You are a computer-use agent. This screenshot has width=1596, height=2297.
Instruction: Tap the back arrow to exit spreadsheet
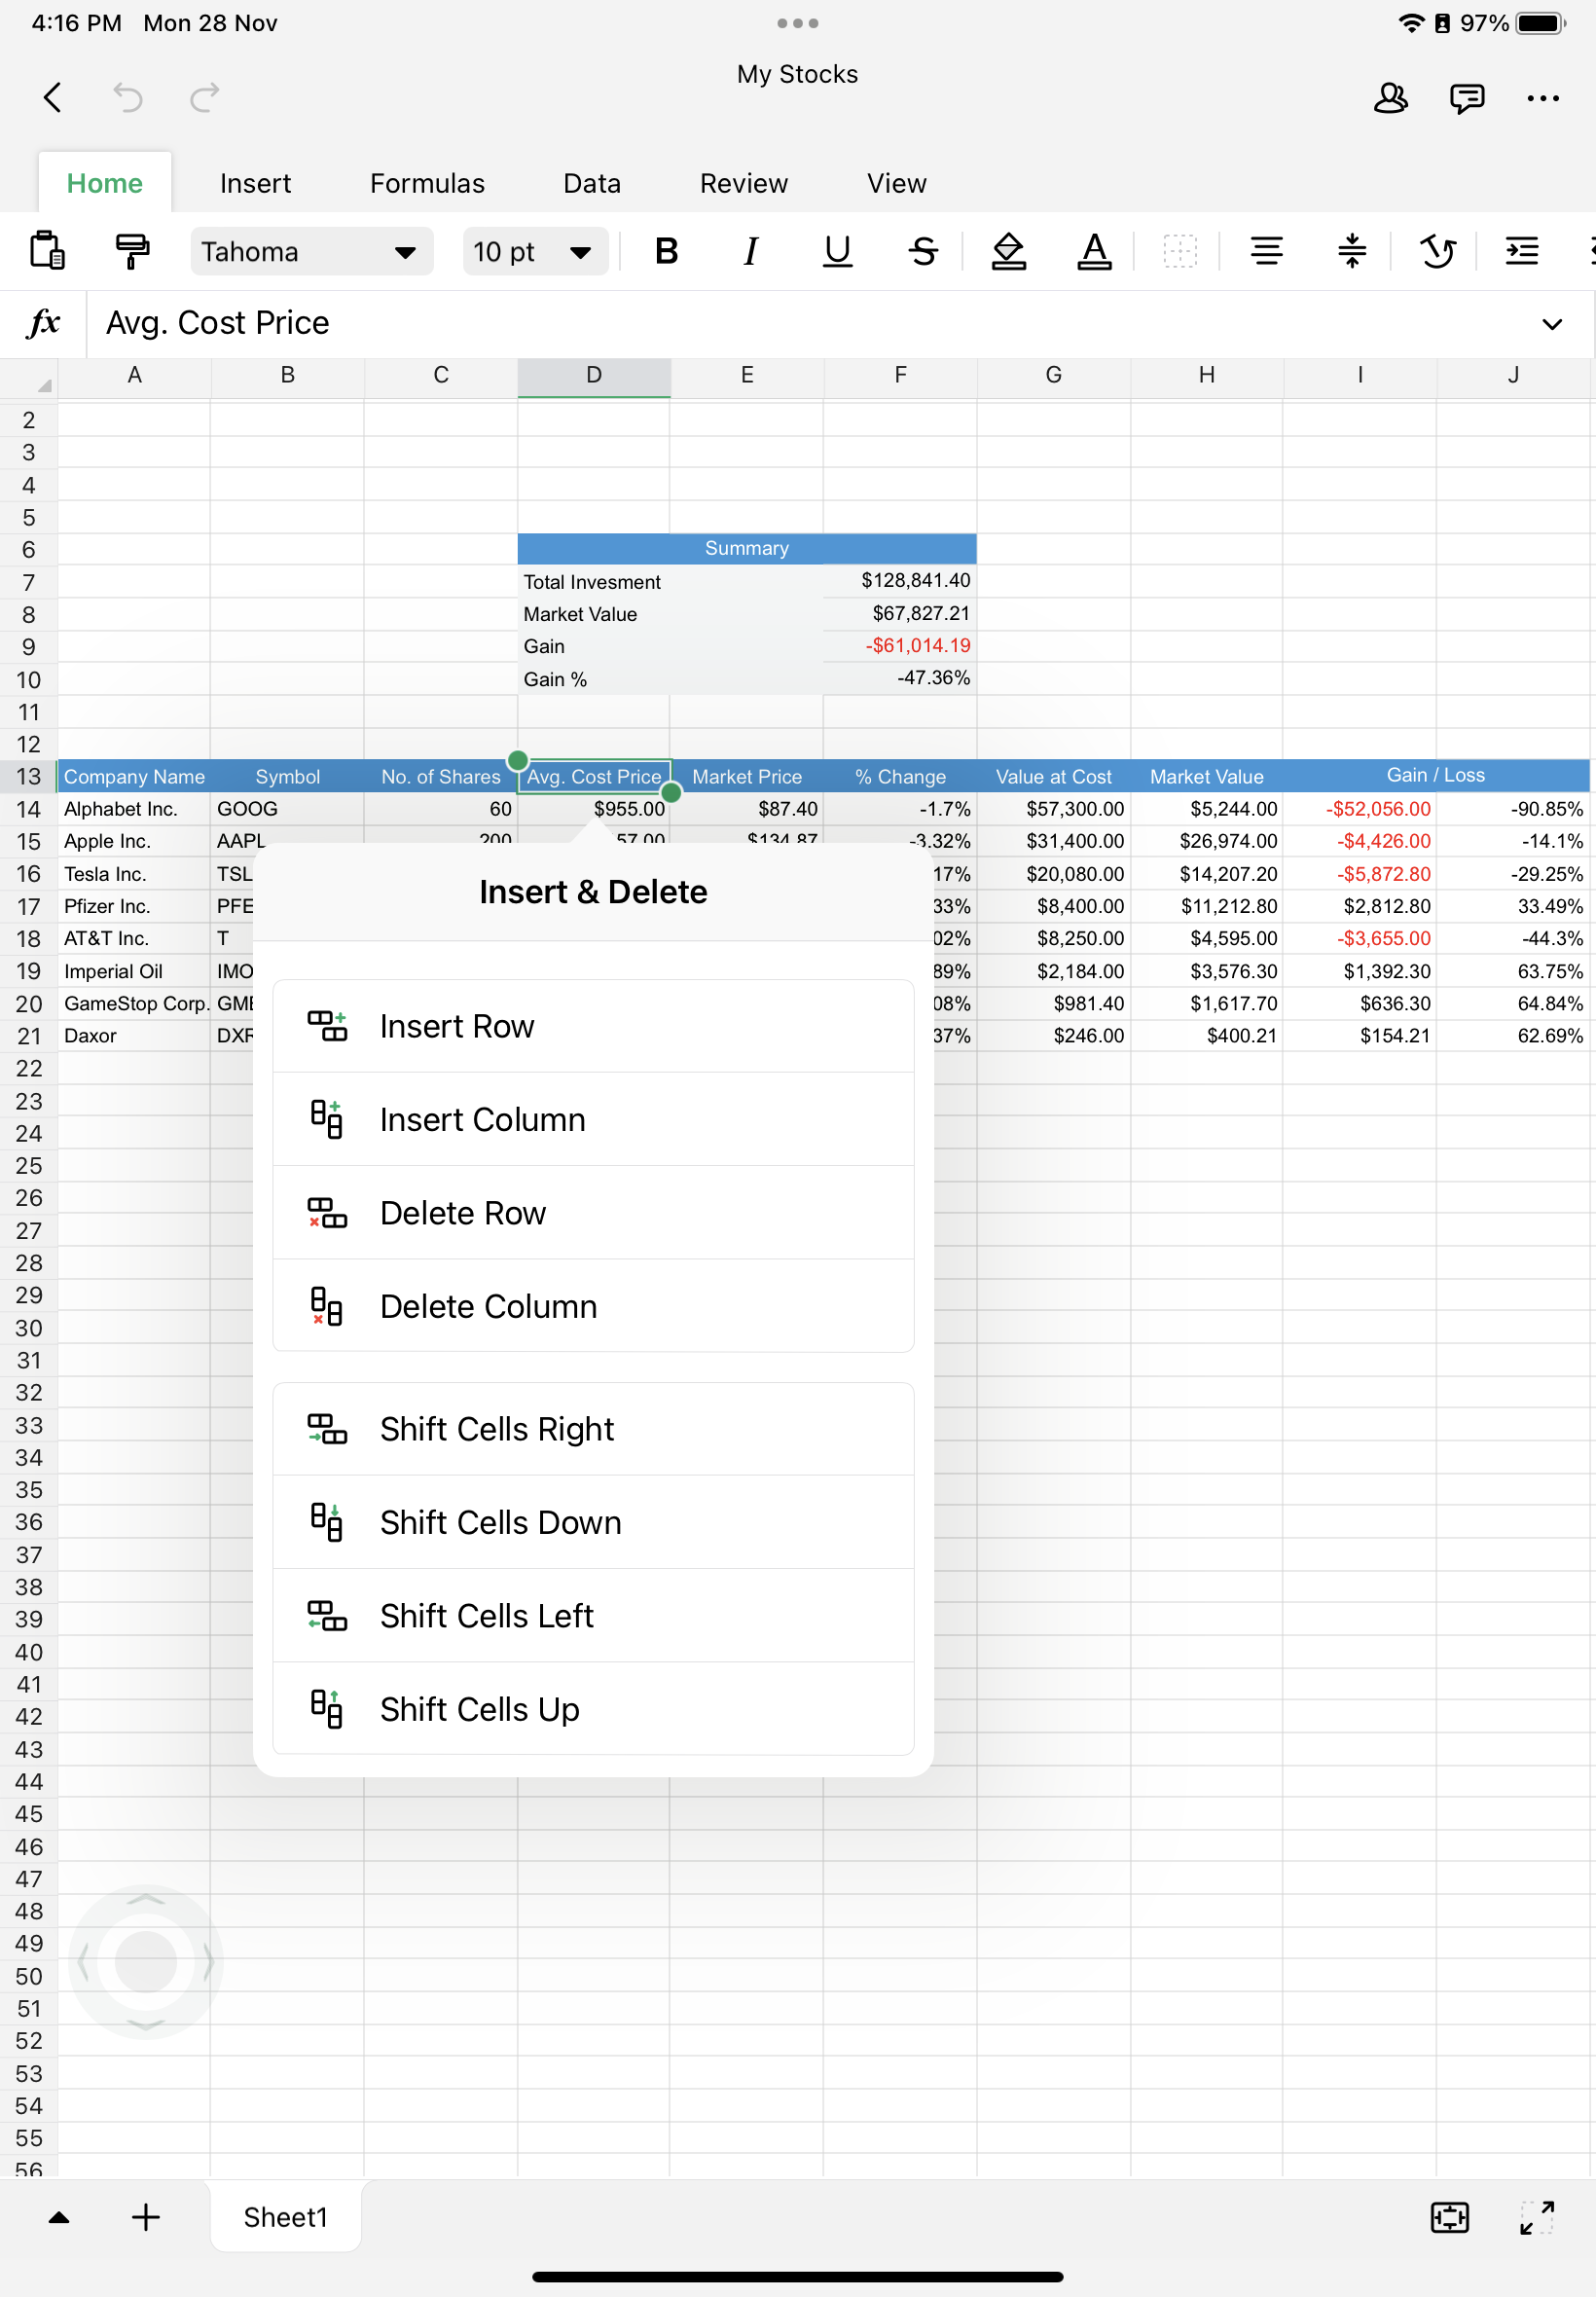[53, 97]
